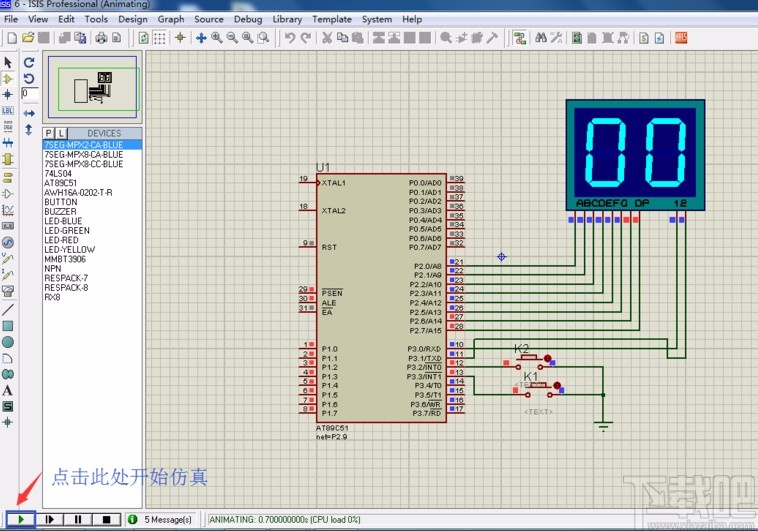Select the Text script mode tool
Screen dimensions: 758x531
point(8,127)
